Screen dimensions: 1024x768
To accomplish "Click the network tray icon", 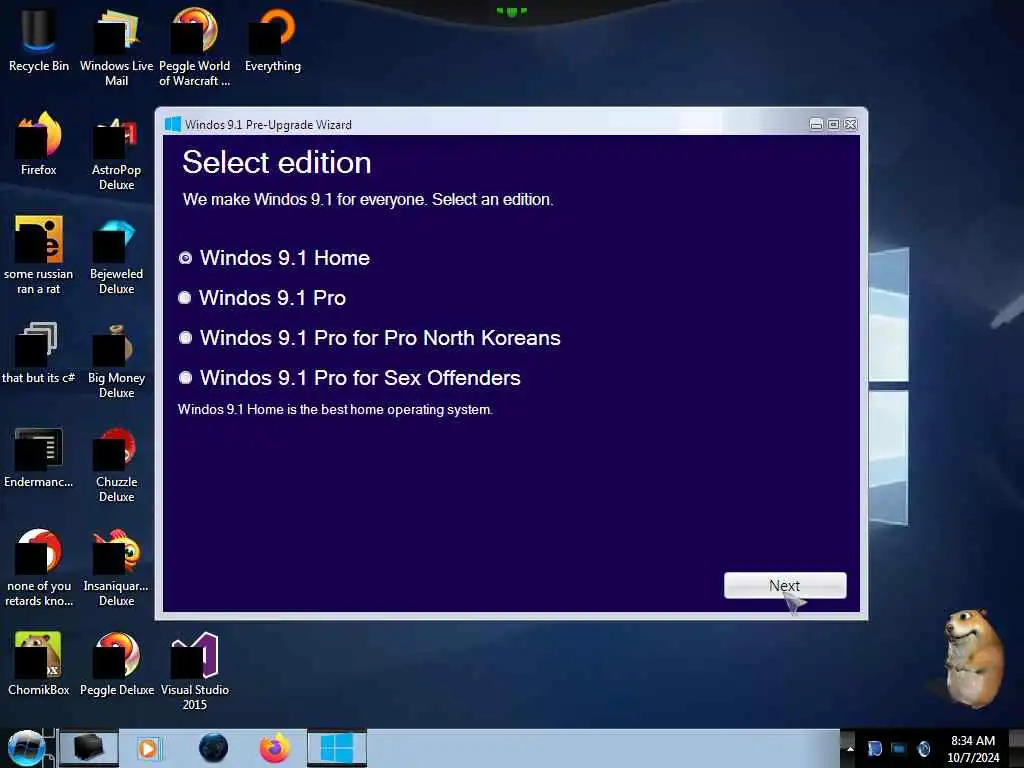I will coord(899,748).
